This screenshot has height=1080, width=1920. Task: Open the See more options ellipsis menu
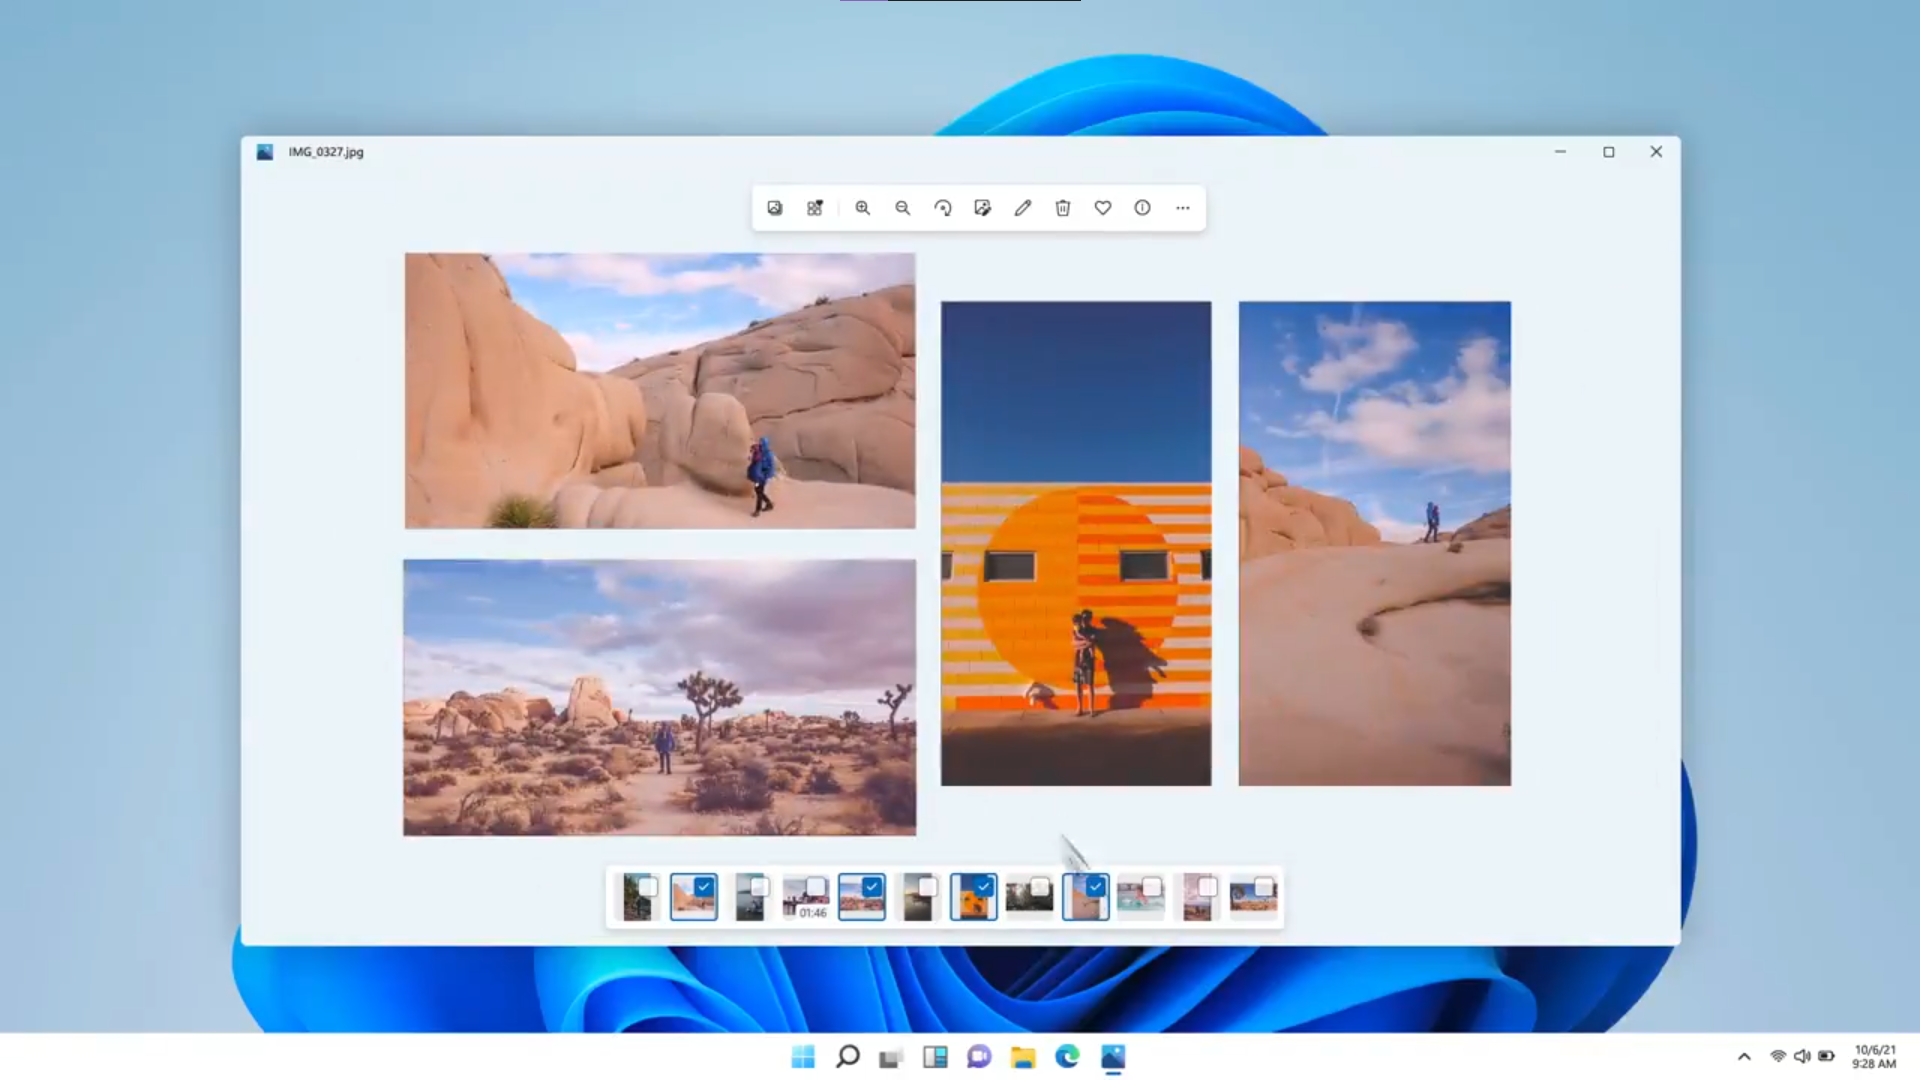click(1183, 208)
